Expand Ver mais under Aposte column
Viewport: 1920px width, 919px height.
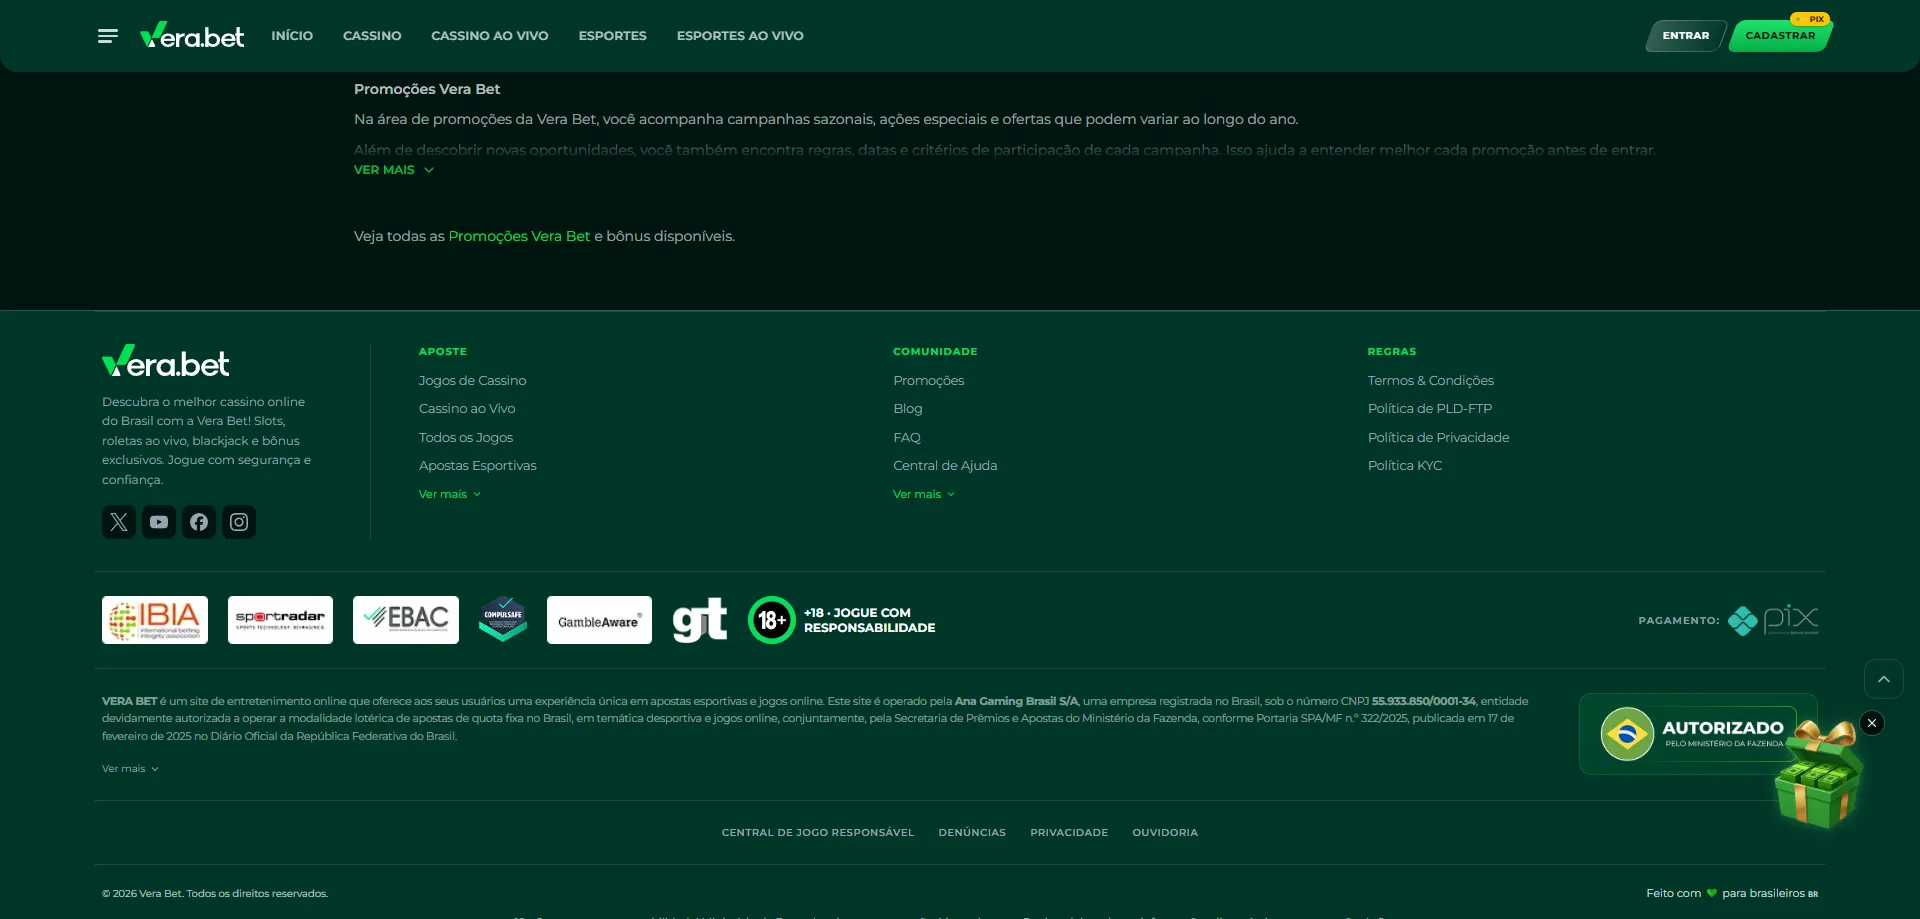click(x=450, y=494)
